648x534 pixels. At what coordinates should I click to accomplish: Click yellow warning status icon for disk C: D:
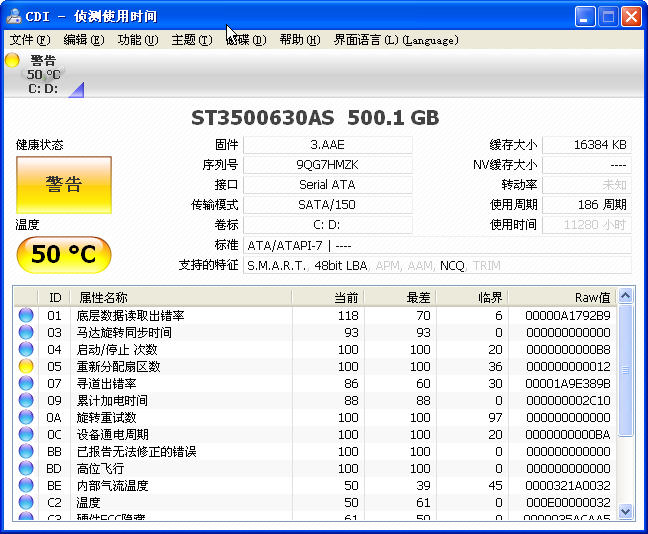coord(12,61)
